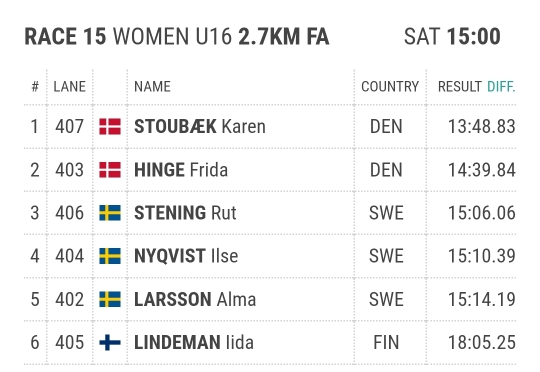Select the RESULT column header
The width and height of the screenshot is (540, 372).
tap(459, 86)
